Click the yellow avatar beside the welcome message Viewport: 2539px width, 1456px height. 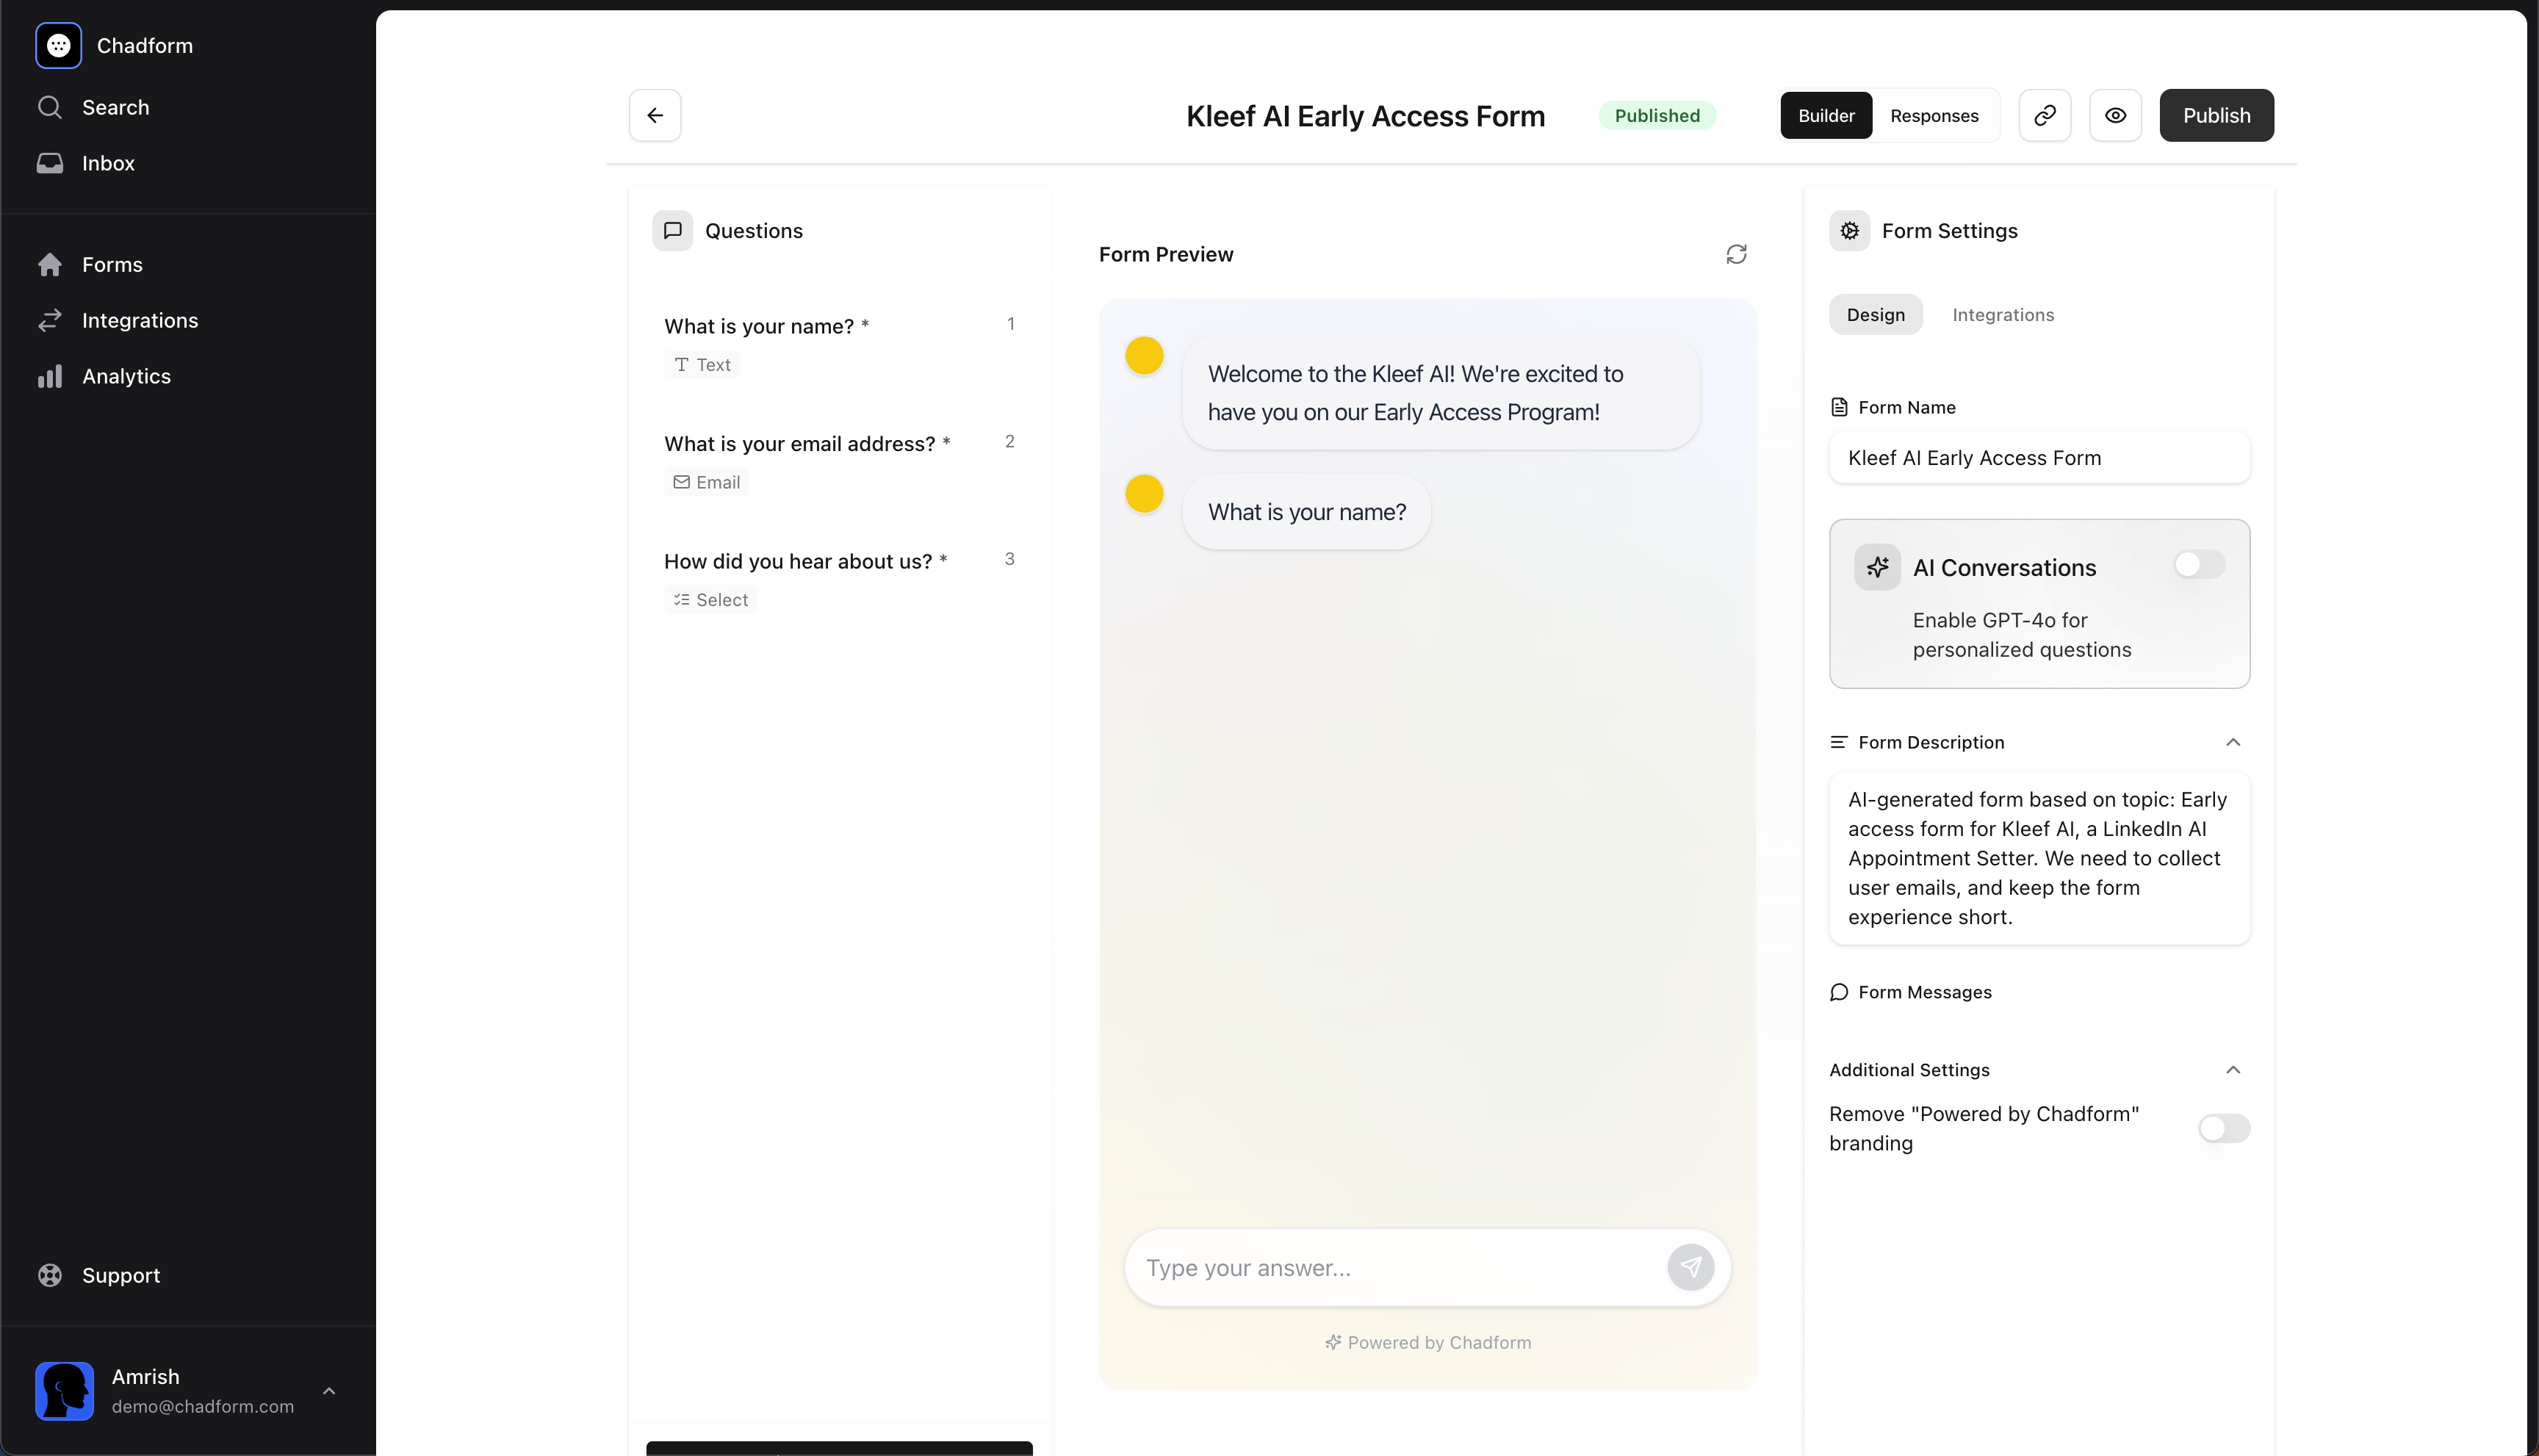pyautogui.click(x=1144, y=355)
